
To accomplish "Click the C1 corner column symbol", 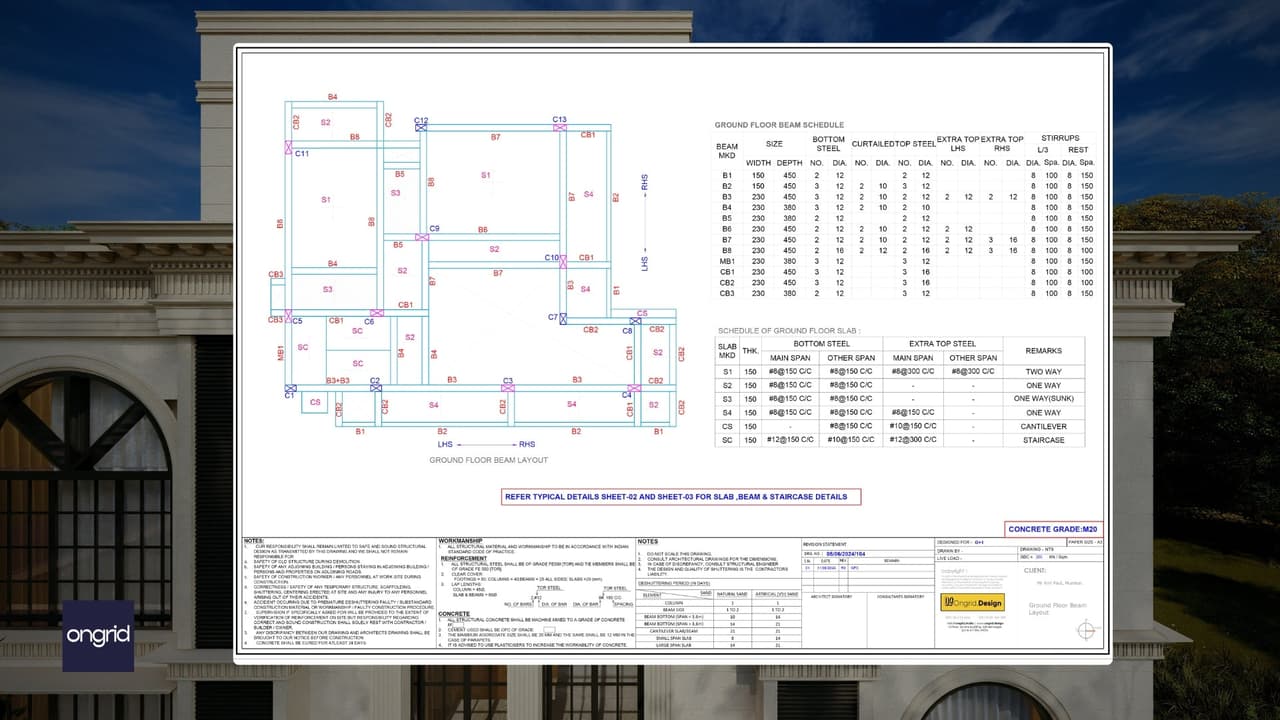I will point(290,389).
